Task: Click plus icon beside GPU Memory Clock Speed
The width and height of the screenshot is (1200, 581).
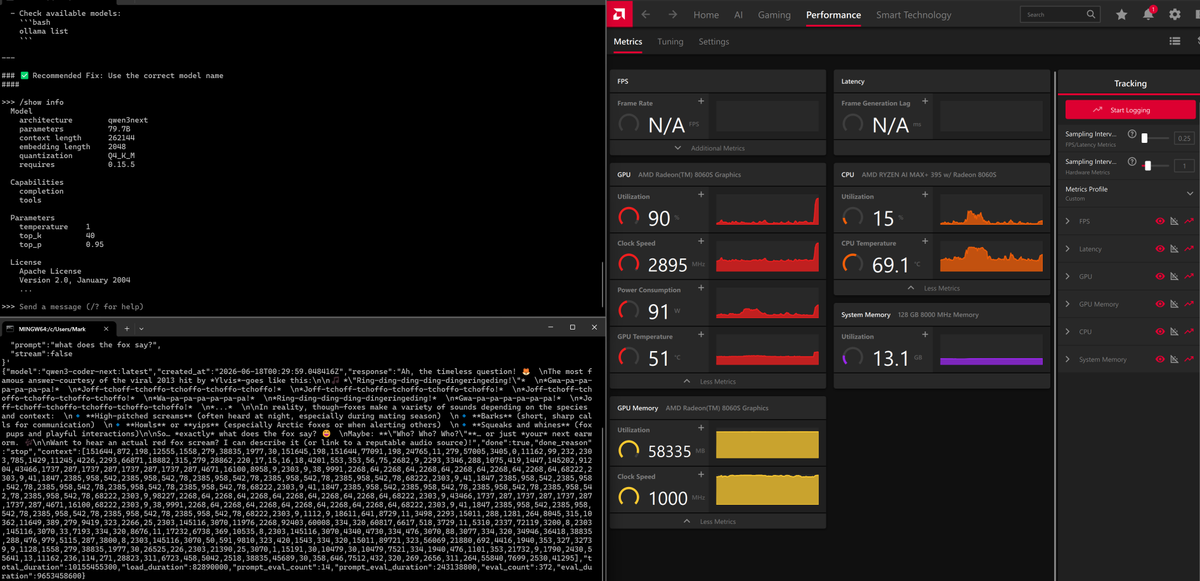Action: click(700, 477)
